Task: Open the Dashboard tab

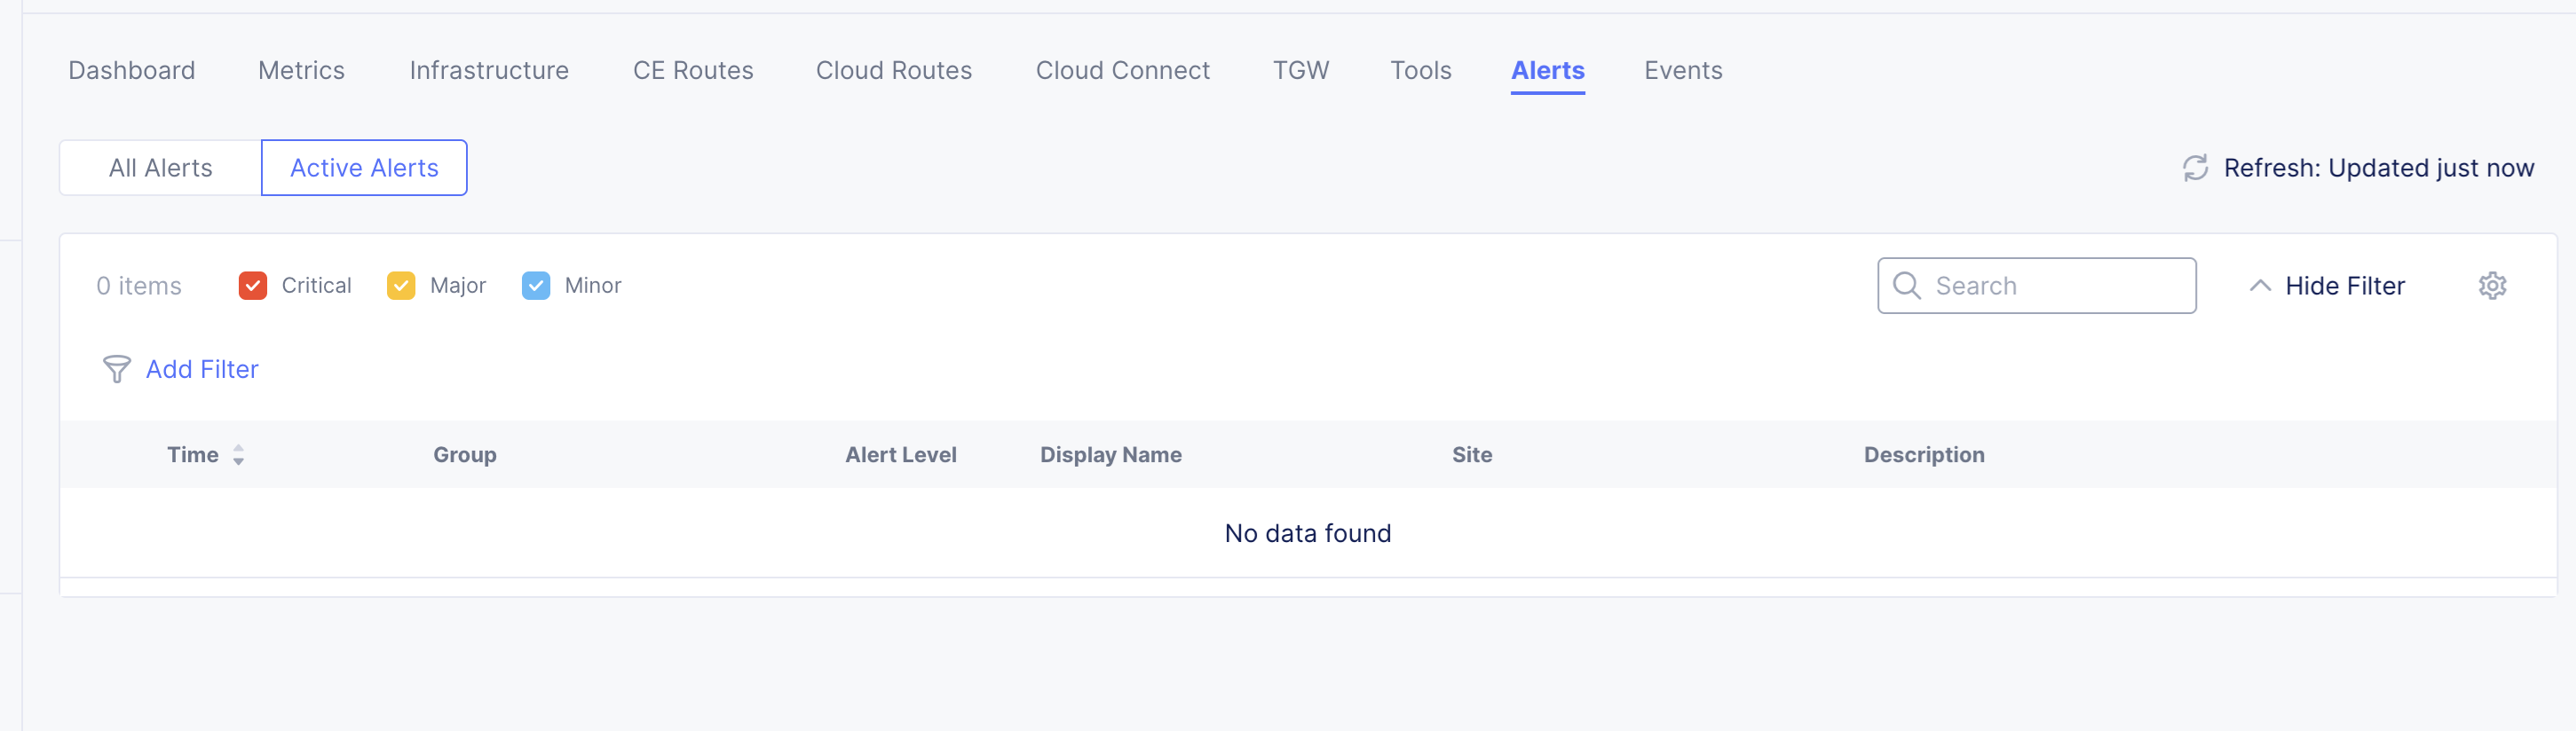Action: coord(132,71)
